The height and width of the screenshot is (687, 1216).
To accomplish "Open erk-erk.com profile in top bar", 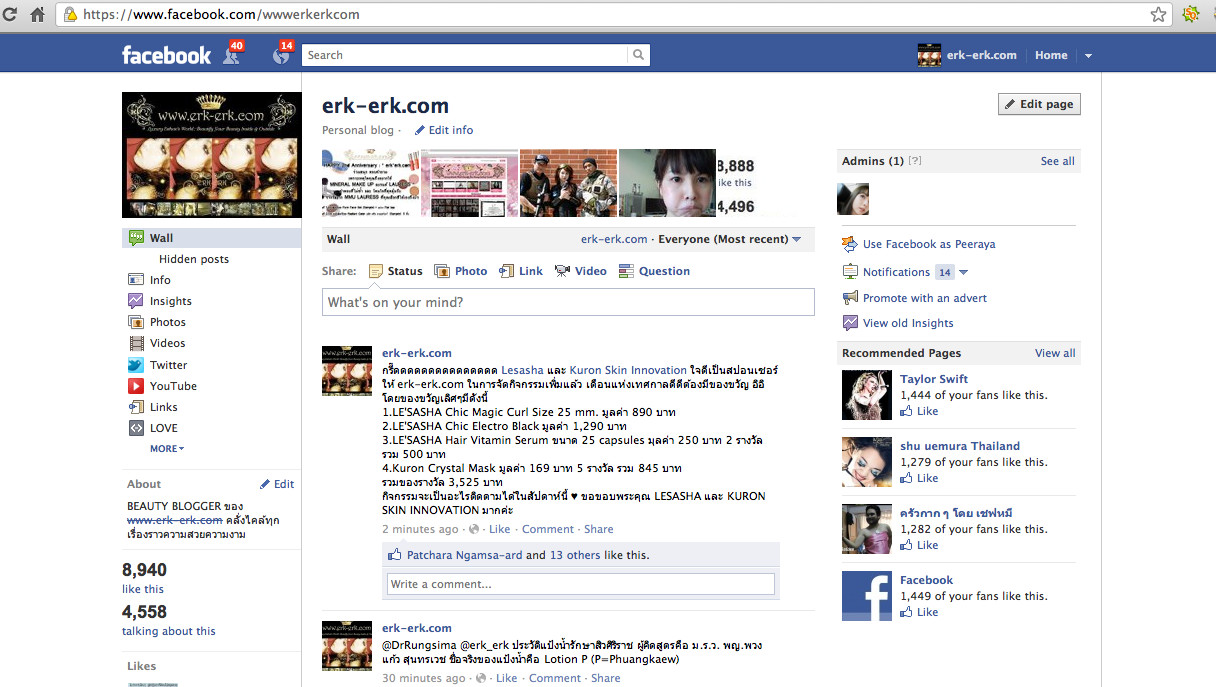I will pyautogui.click(x=967, y=56).
